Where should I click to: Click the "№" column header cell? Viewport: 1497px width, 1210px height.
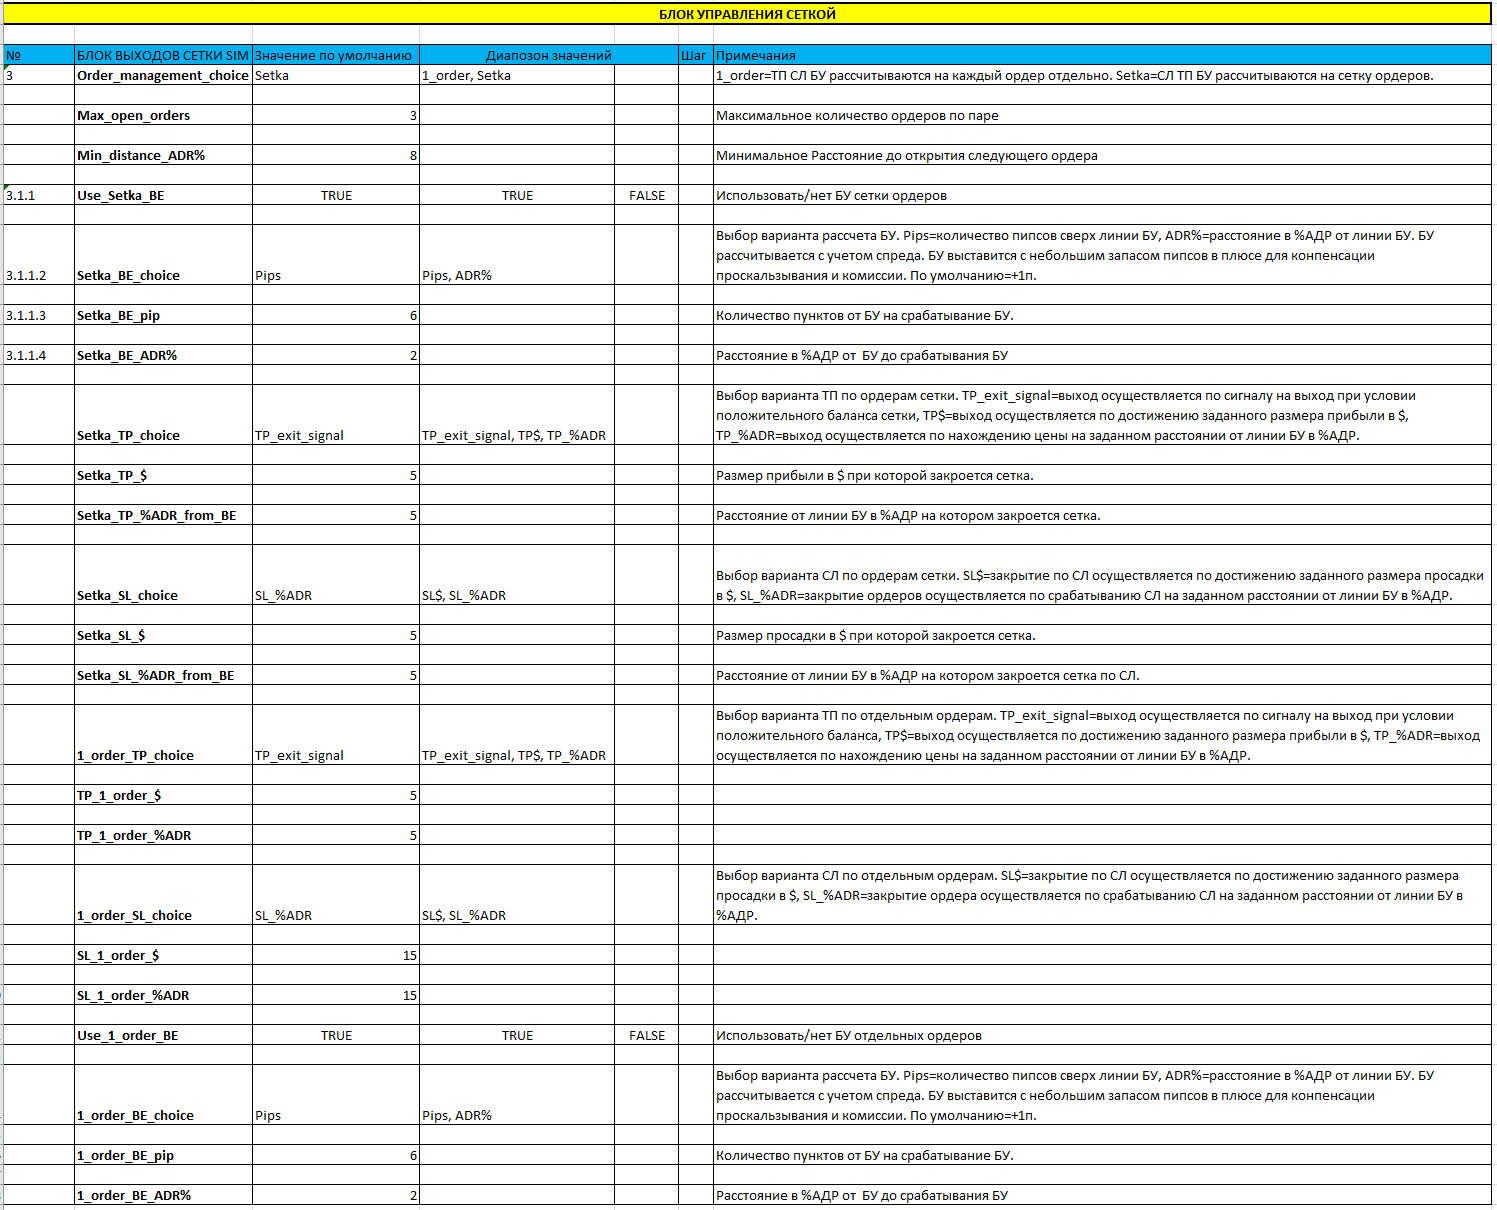point(39,55)
